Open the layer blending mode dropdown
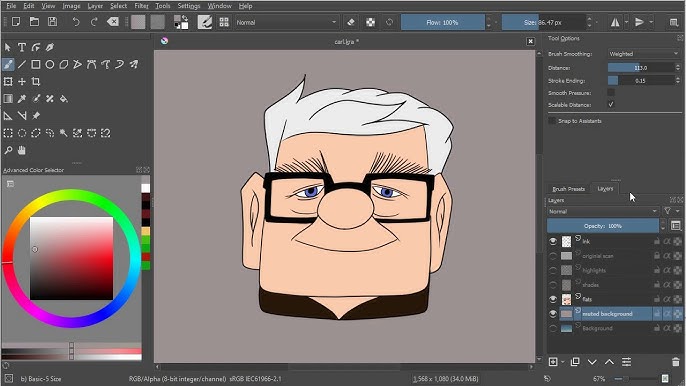This screenshot has height=386, width=686. (x=603, y=211)
